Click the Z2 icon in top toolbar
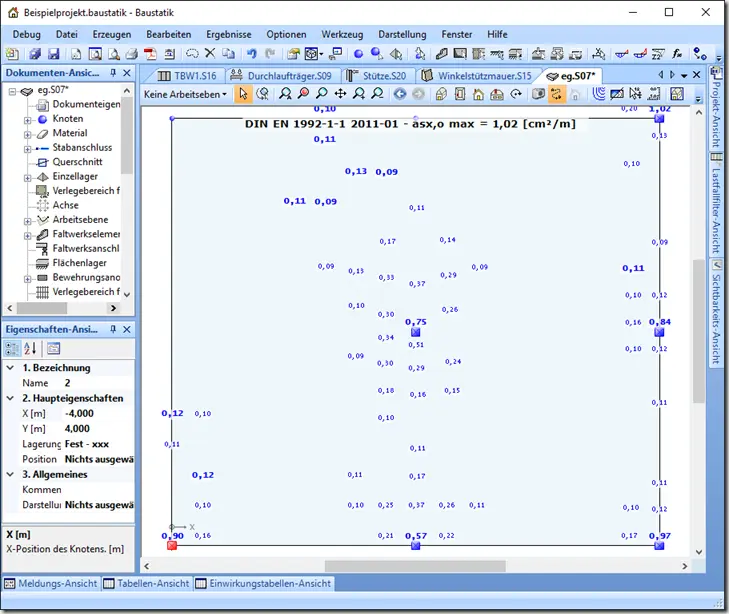Screen dimensions: 729x614 [x=658, y=54]
